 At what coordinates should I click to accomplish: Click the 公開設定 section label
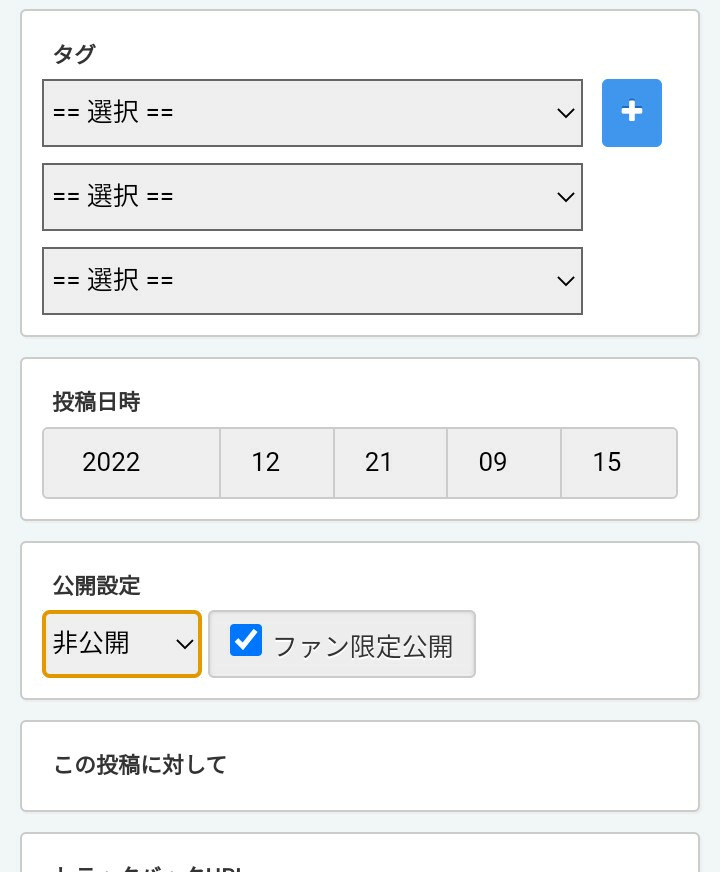96,586
